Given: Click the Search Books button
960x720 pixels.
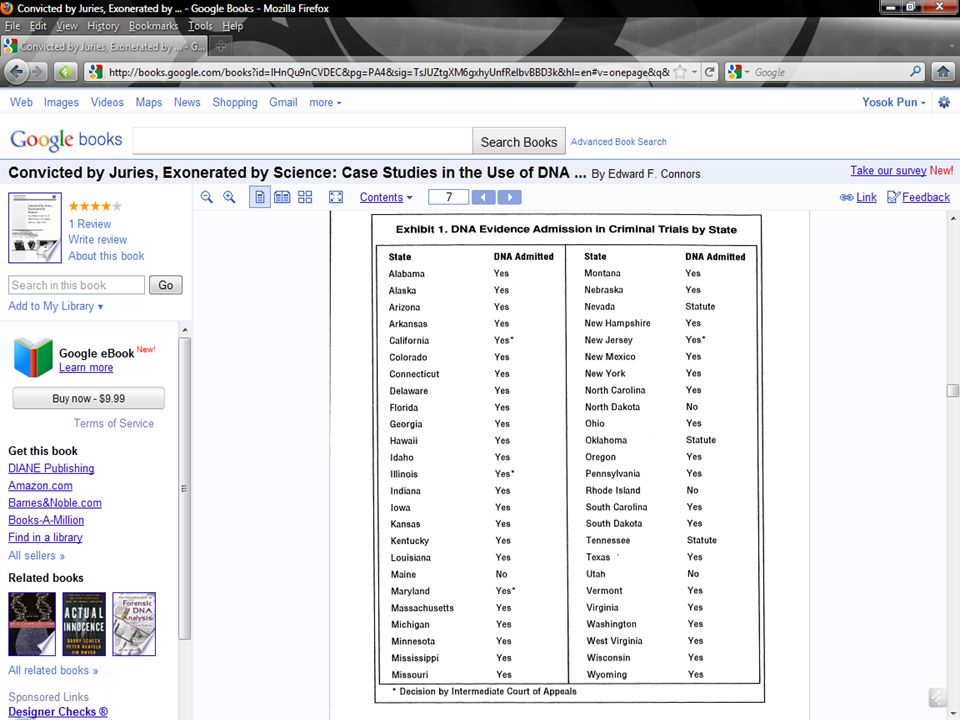Looking at the screenshot, I should pyautogui.click(x=519, y=141).
